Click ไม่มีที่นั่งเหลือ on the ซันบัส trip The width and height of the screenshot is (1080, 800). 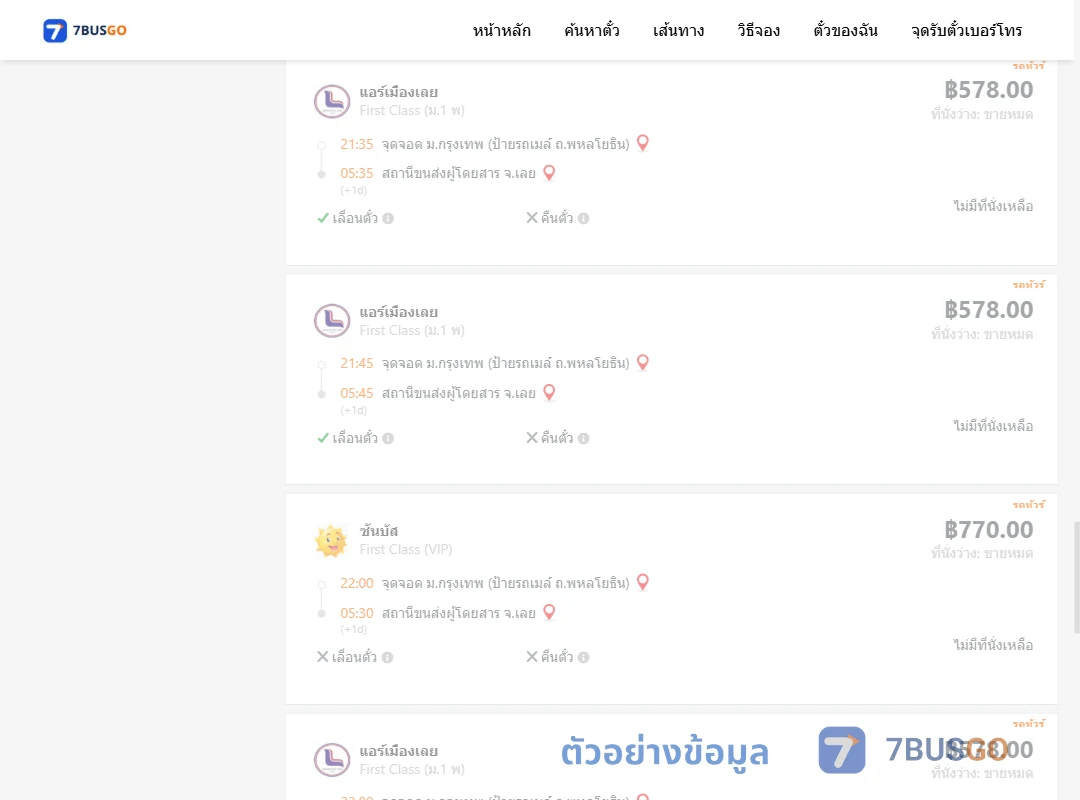pyautogui.click(x=993, y=644)
